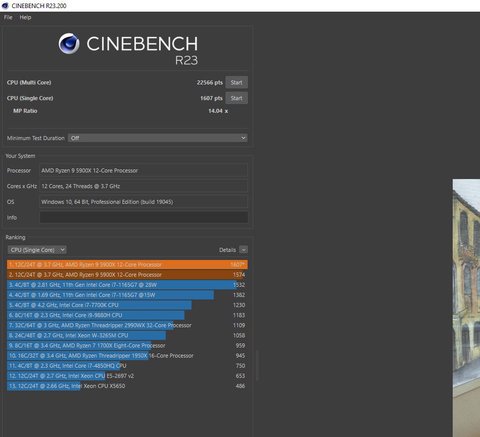Select ranking row 10 Threadripper 1950X
This screenshot has width=480, height=437.
tap(127, 356)
